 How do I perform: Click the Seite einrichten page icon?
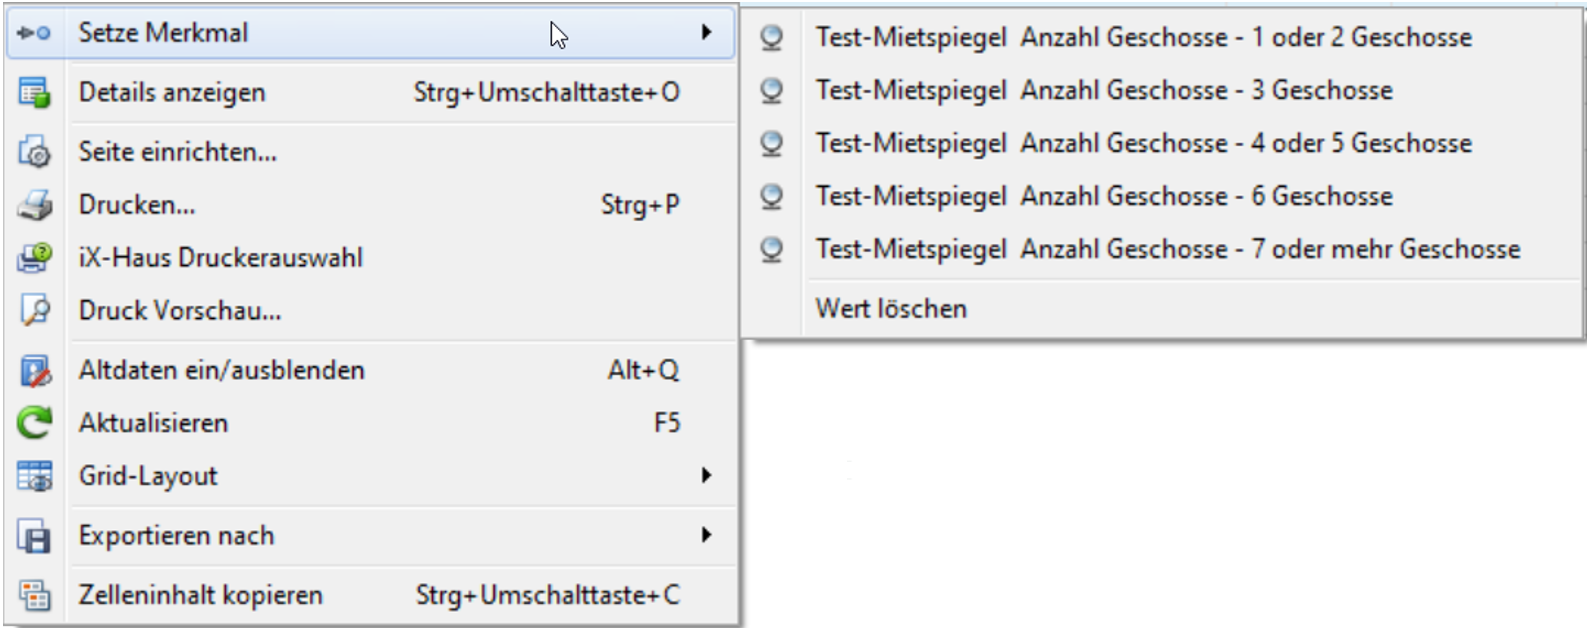click(34, 152)
